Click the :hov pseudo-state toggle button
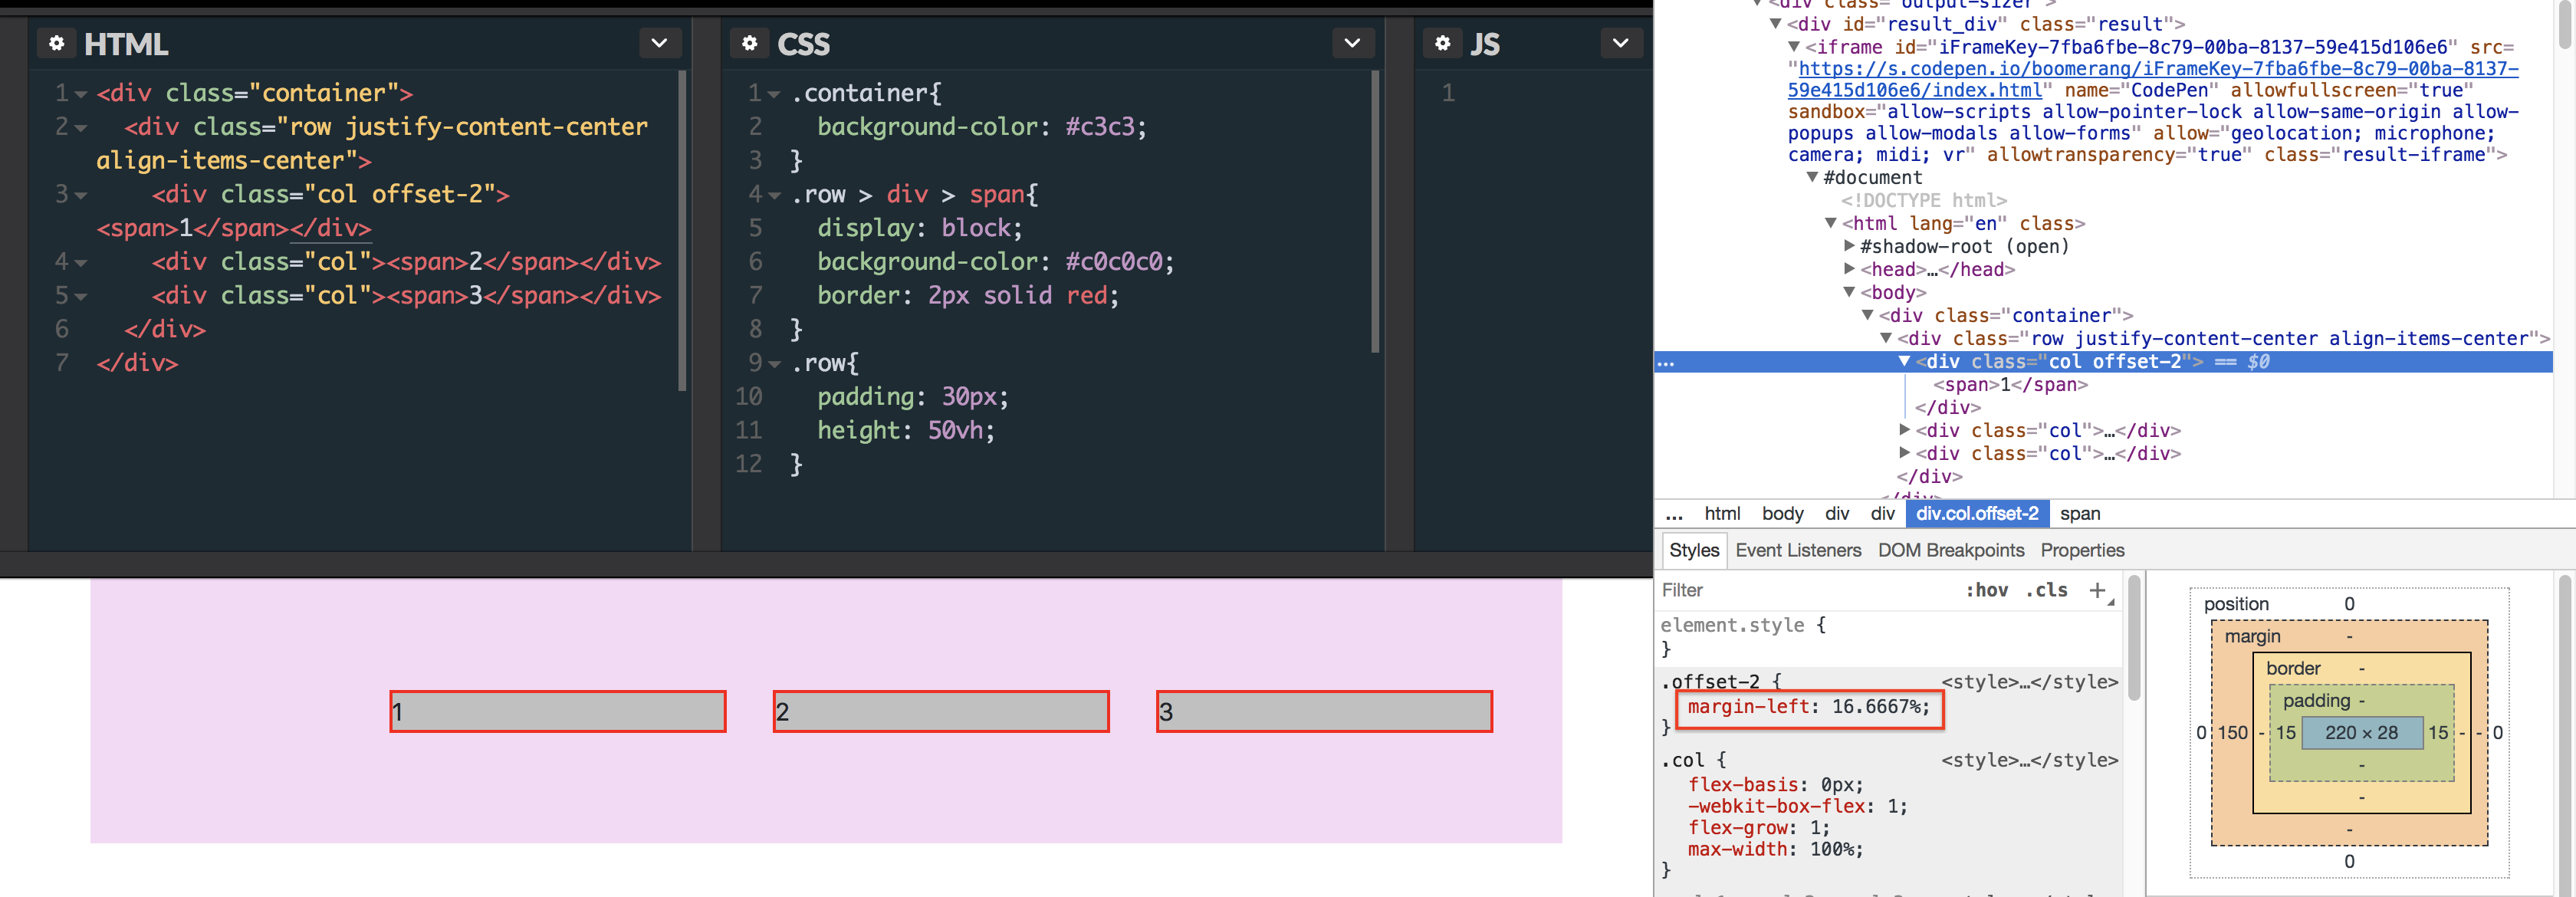Image resolution: width=2576 pixels, height=897 pixels. (1989, 590)
